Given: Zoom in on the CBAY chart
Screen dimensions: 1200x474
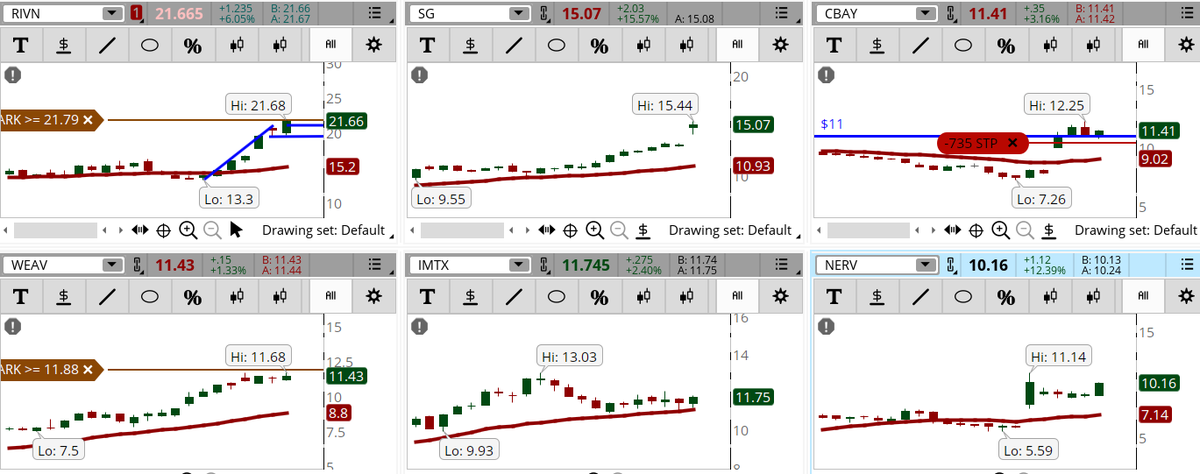Looking at the screenshot, I should click(x=1002, y=230).
